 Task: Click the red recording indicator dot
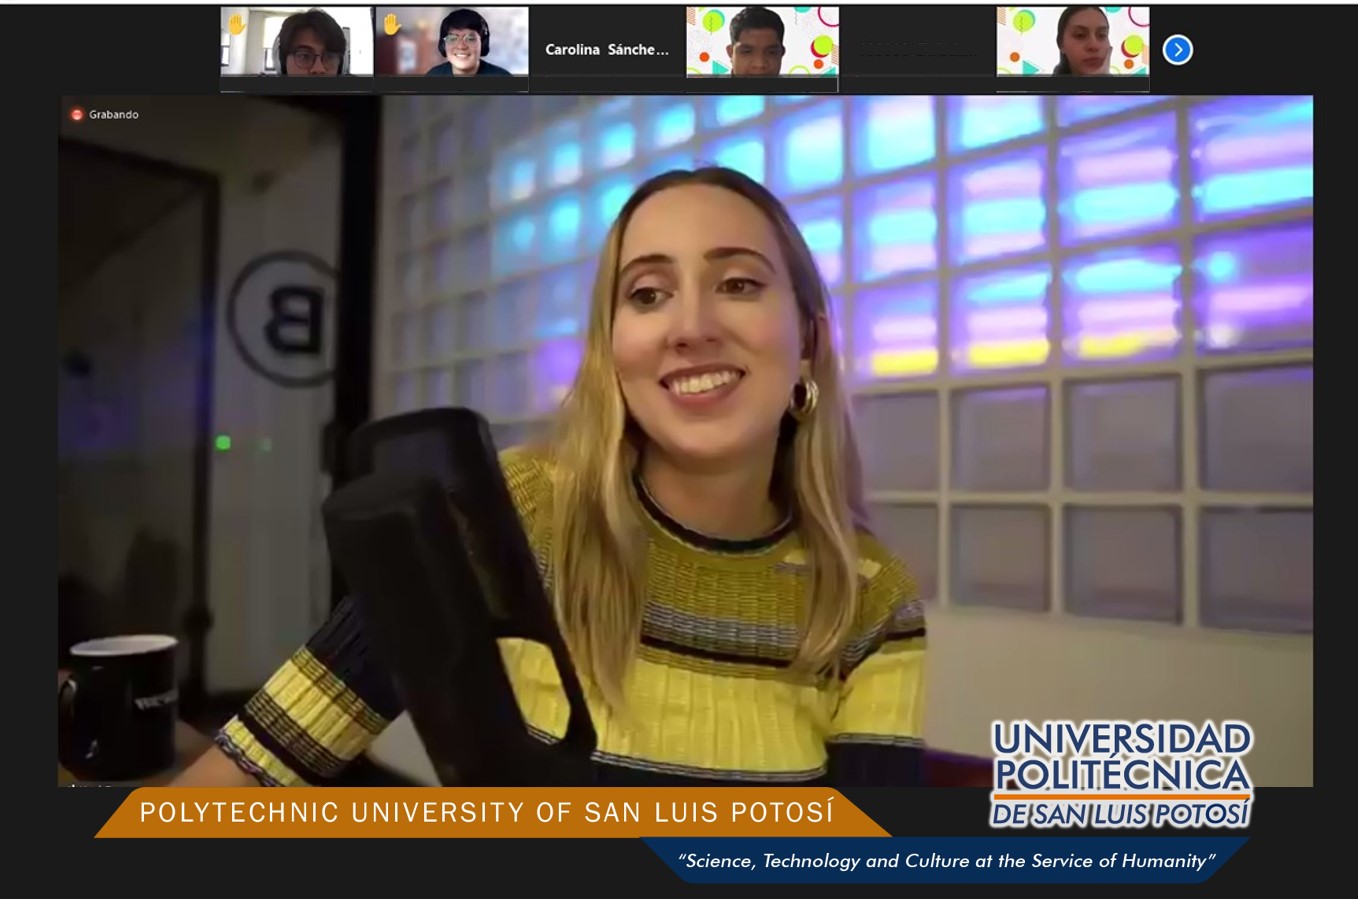pos(77,115)
